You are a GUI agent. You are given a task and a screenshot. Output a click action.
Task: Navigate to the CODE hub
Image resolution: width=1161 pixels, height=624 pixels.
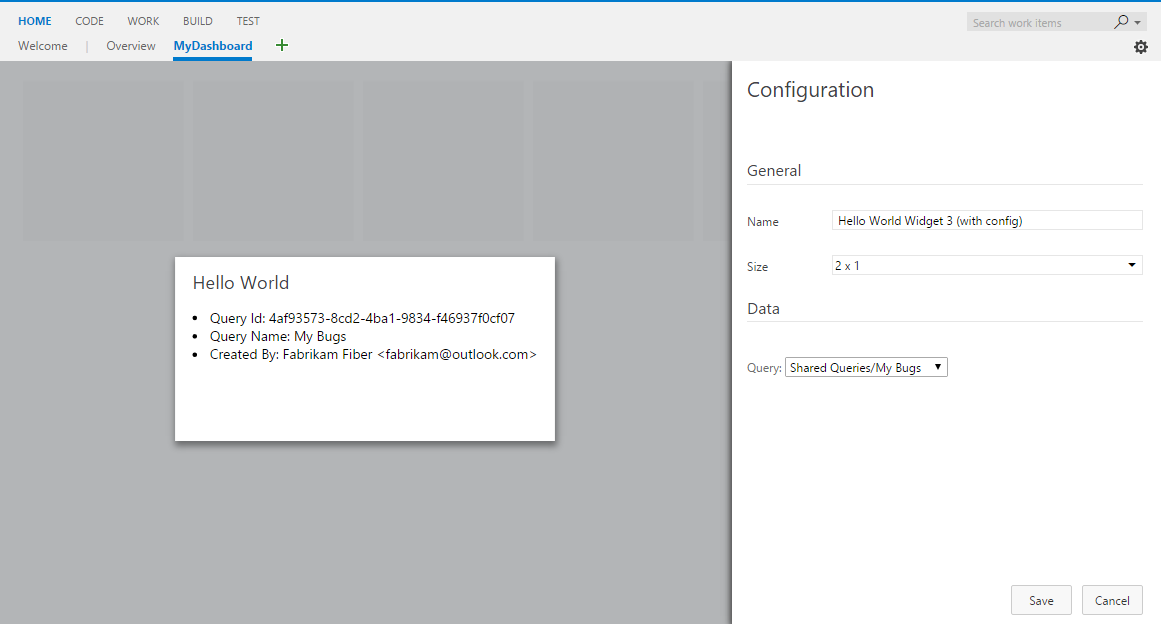89,20
